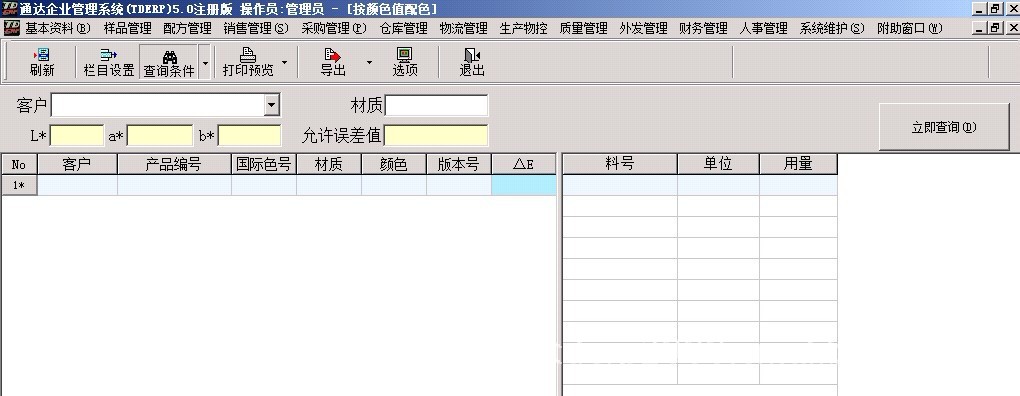
Task: Click the 版本号 column header
Action: coord(459,165)
